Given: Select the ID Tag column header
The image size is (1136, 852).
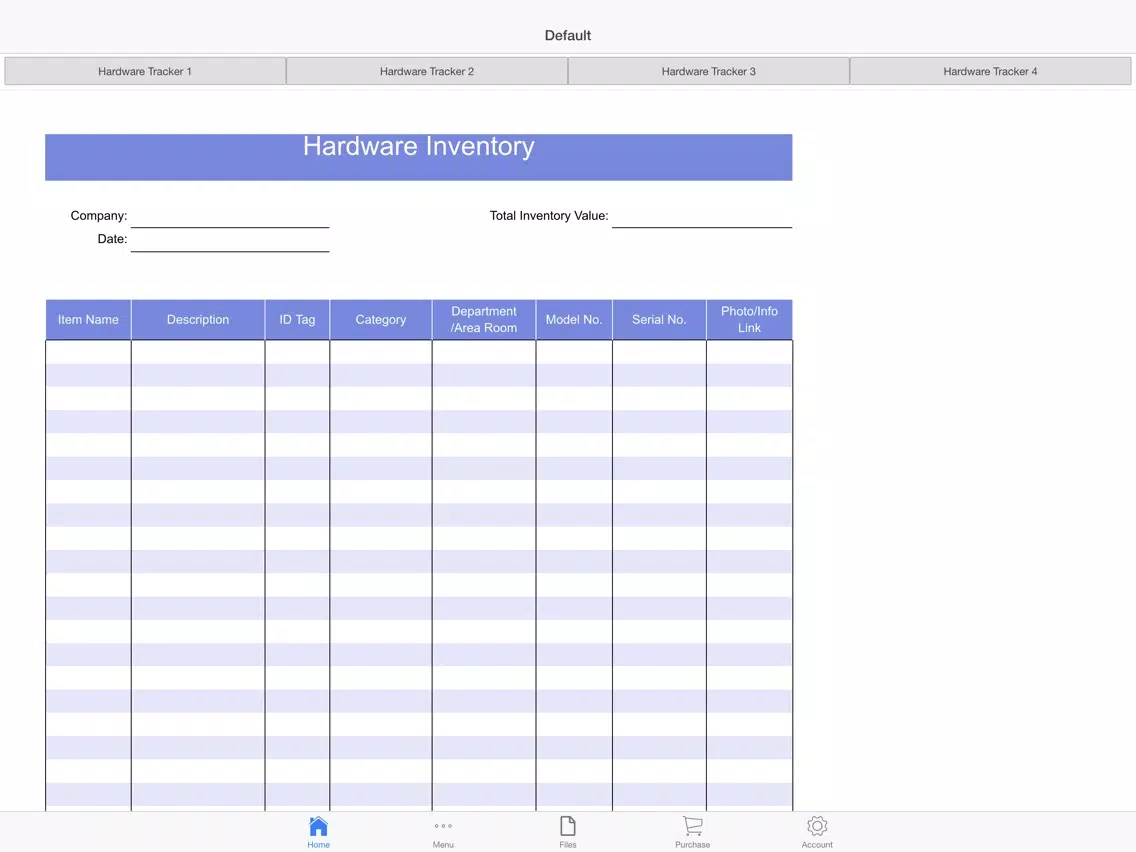Looking at the screenshot, I should pyautogui.click(x=297, y=320).
